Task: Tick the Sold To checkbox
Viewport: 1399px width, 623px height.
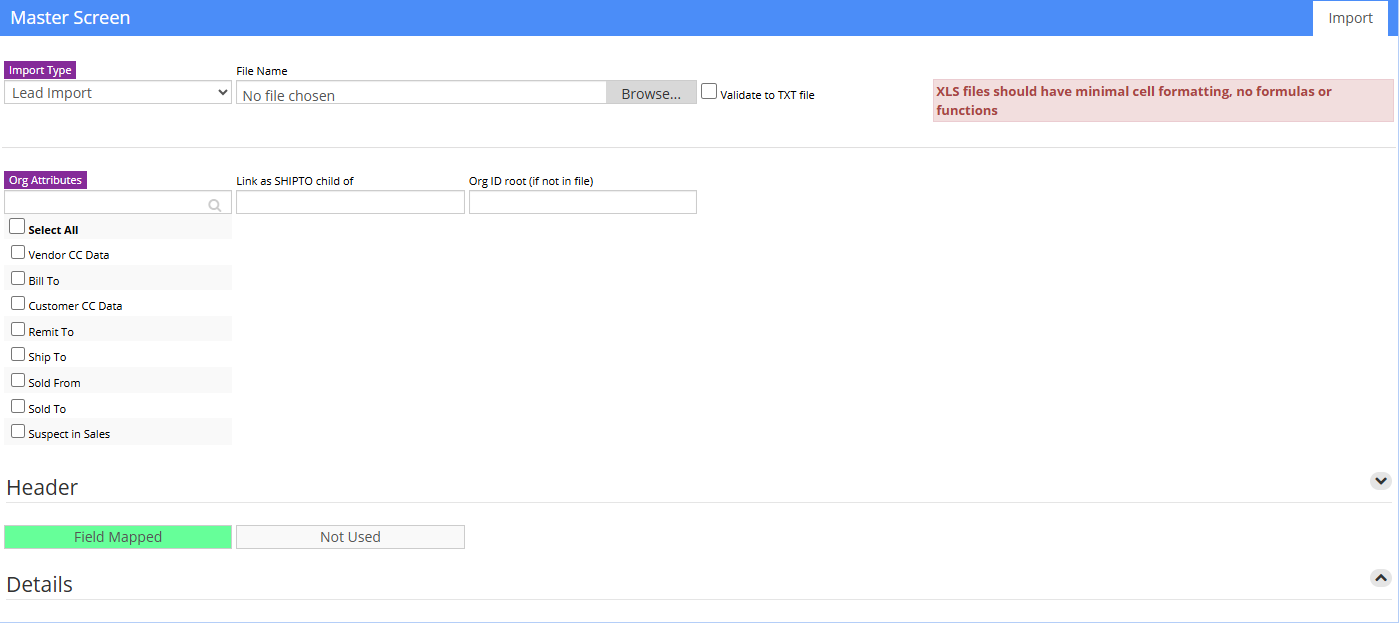Action: point(18,406)
